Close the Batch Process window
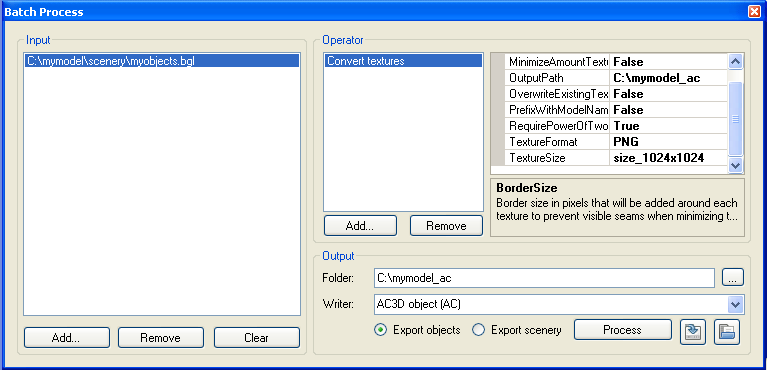767x370 pixels. (754, 12)
